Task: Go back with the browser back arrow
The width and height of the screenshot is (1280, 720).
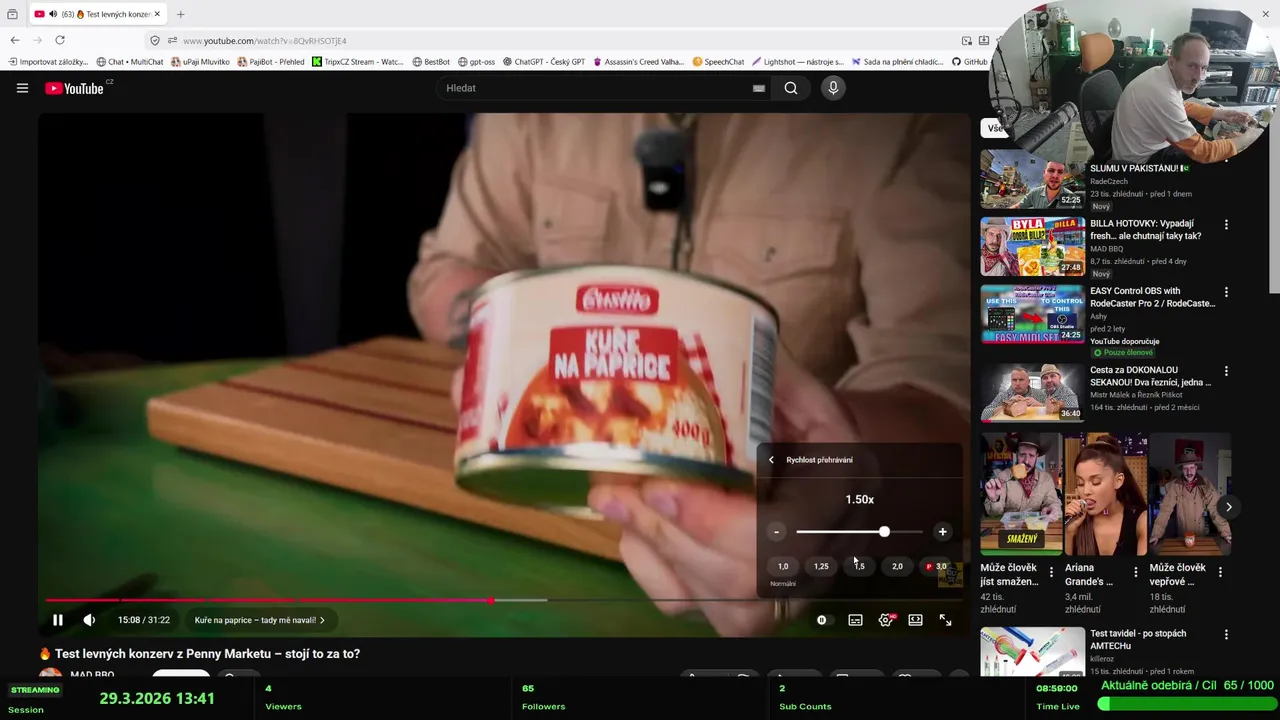Action: pyautogui.click(x=15, y=40)
